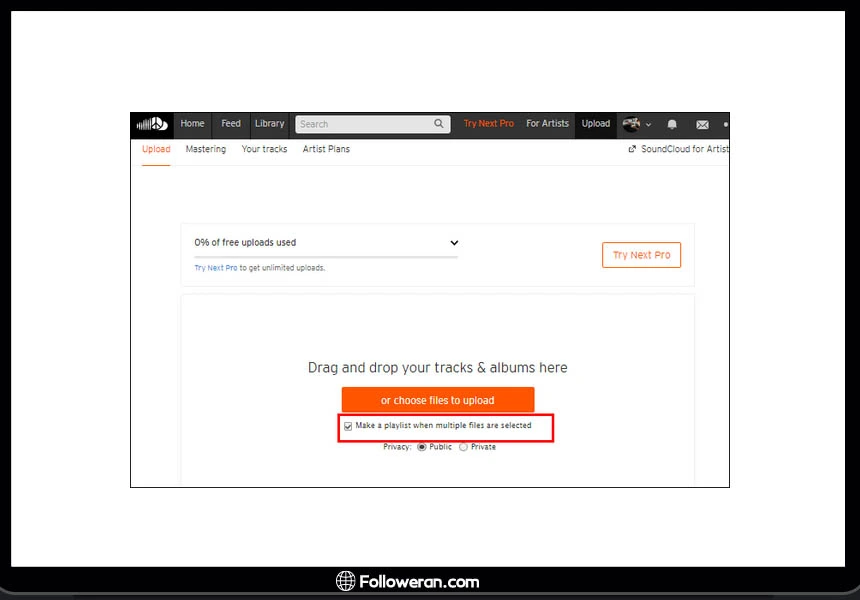
Task: Click the blue Try Next Pro link
Action: coord(216,268)
